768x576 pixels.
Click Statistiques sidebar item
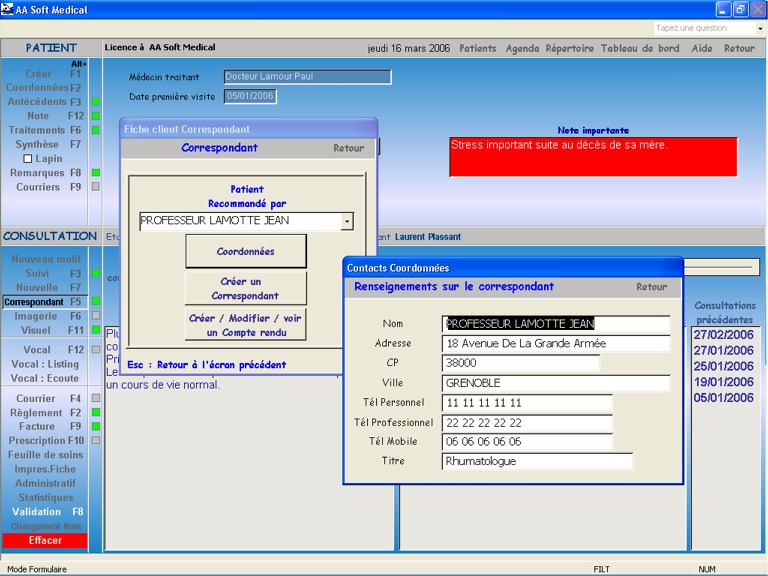46,498
